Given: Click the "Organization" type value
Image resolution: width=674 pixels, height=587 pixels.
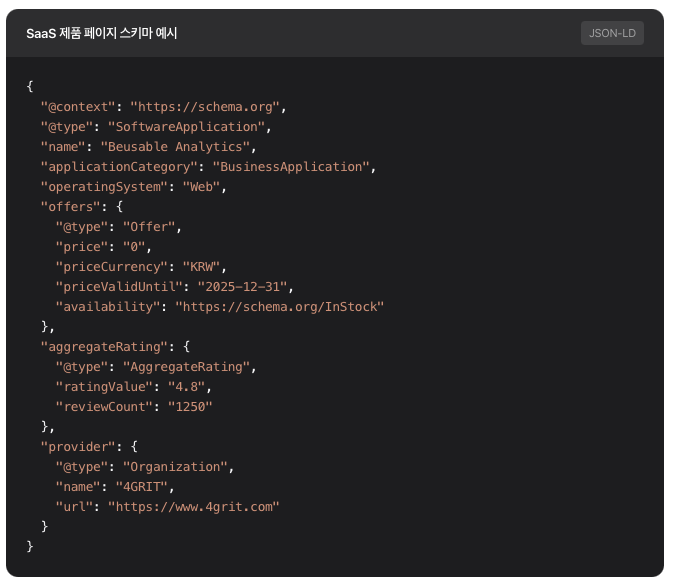Looking at the screenshot, I should 177,466.
